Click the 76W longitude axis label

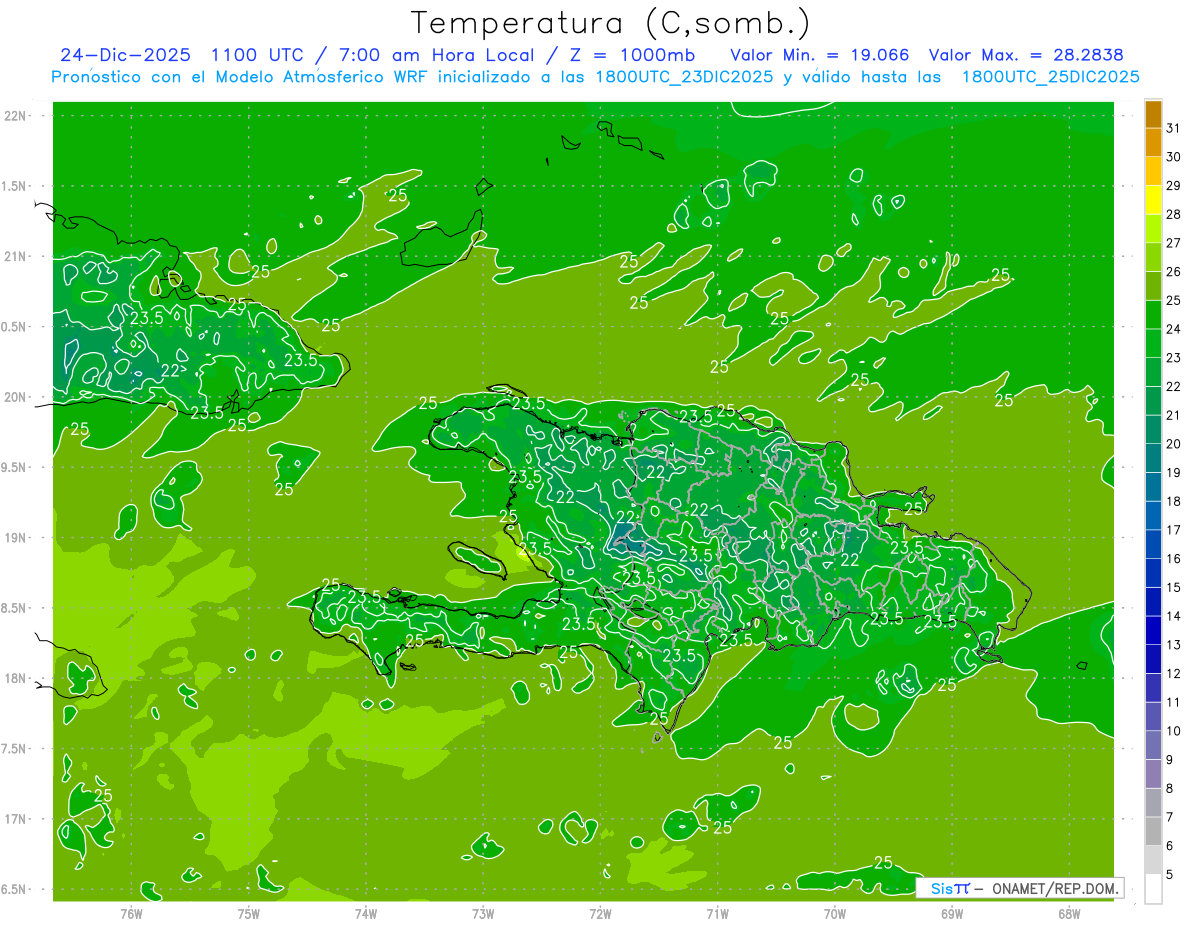click(x=131, y=913)
